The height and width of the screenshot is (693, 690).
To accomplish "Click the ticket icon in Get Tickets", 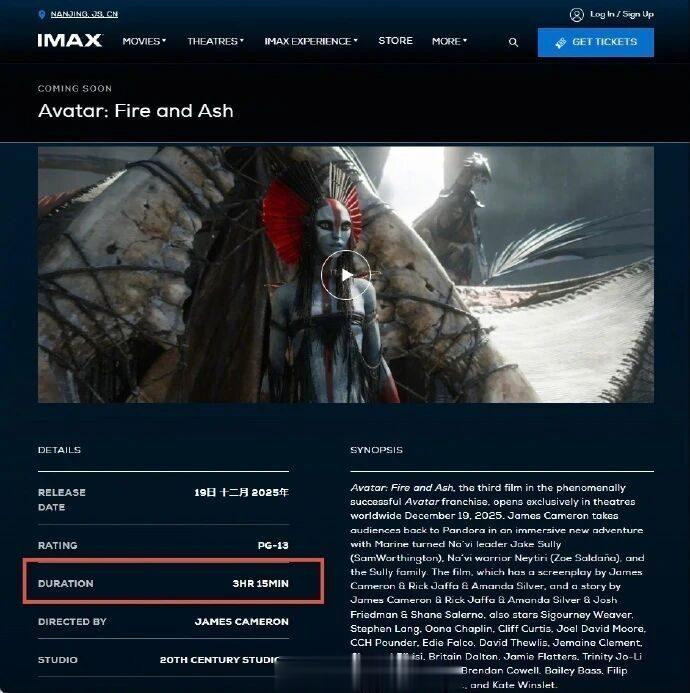I will [x=560, y=42].
